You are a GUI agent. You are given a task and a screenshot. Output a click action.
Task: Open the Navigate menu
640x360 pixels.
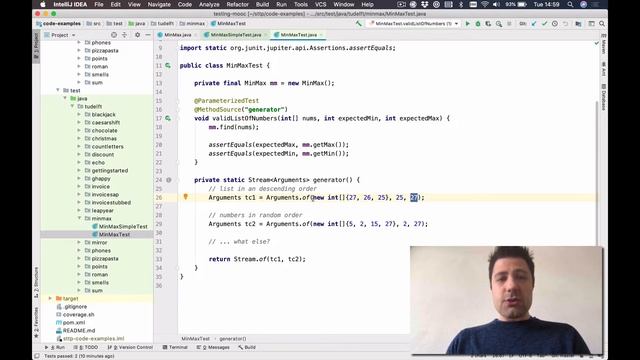pyautogui.click(x=159, y=4)
